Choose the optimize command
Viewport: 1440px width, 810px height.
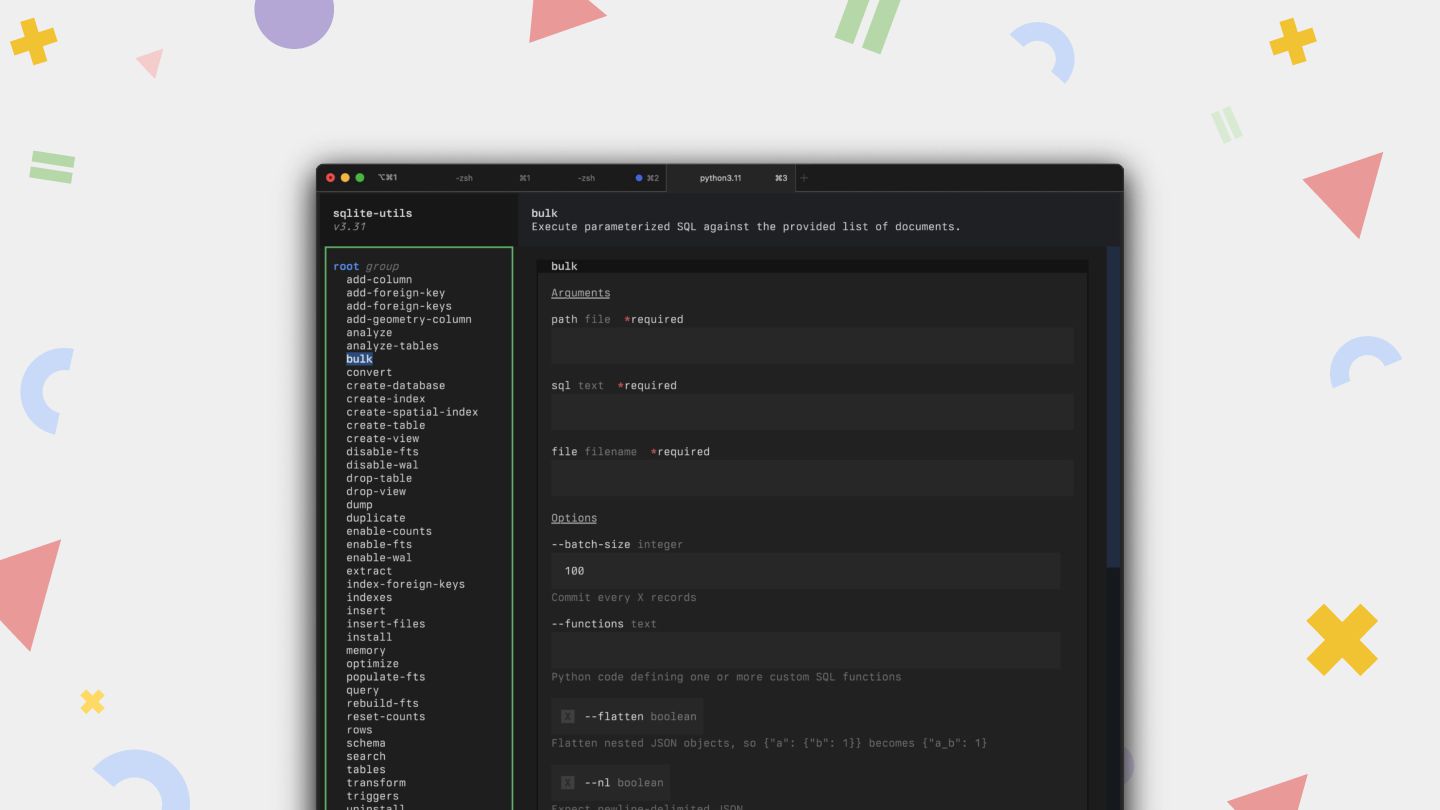[373, 663]
